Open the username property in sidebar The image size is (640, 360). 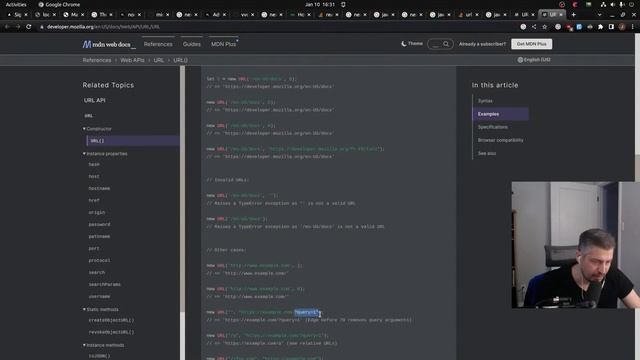pos(99,296)
